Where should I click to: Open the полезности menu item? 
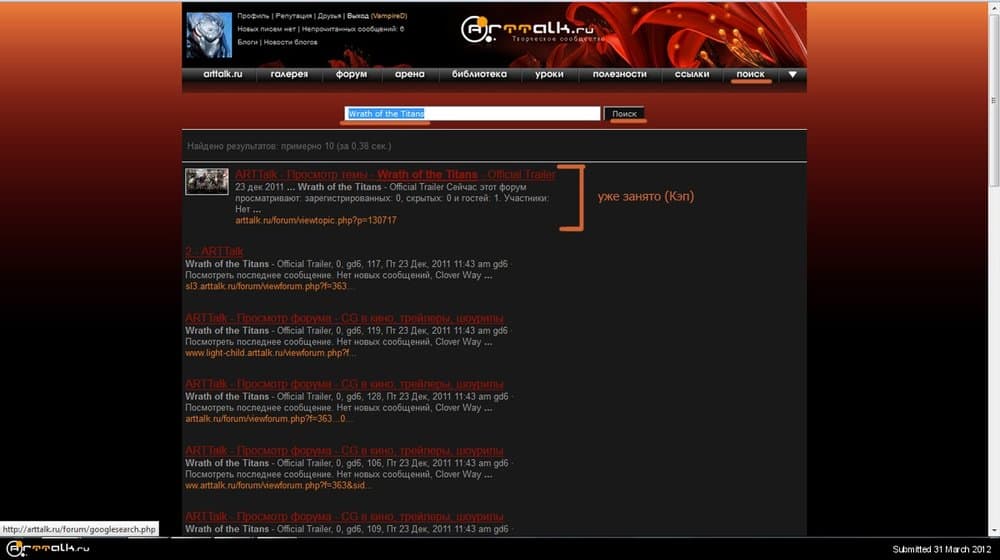(x=619, y=74)
